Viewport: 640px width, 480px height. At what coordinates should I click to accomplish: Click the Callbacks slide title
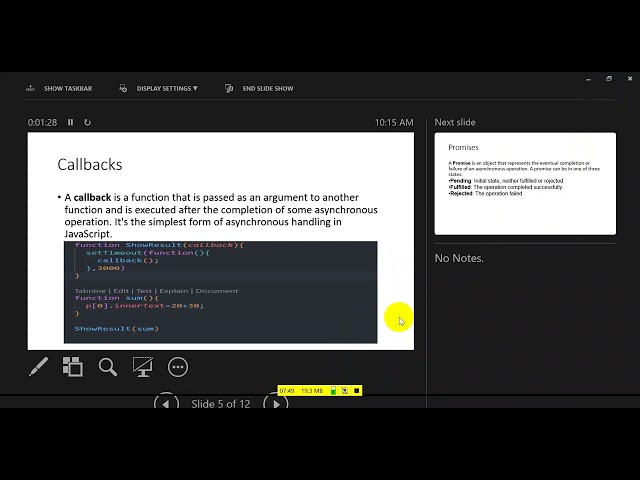click(x=90, y=164)
